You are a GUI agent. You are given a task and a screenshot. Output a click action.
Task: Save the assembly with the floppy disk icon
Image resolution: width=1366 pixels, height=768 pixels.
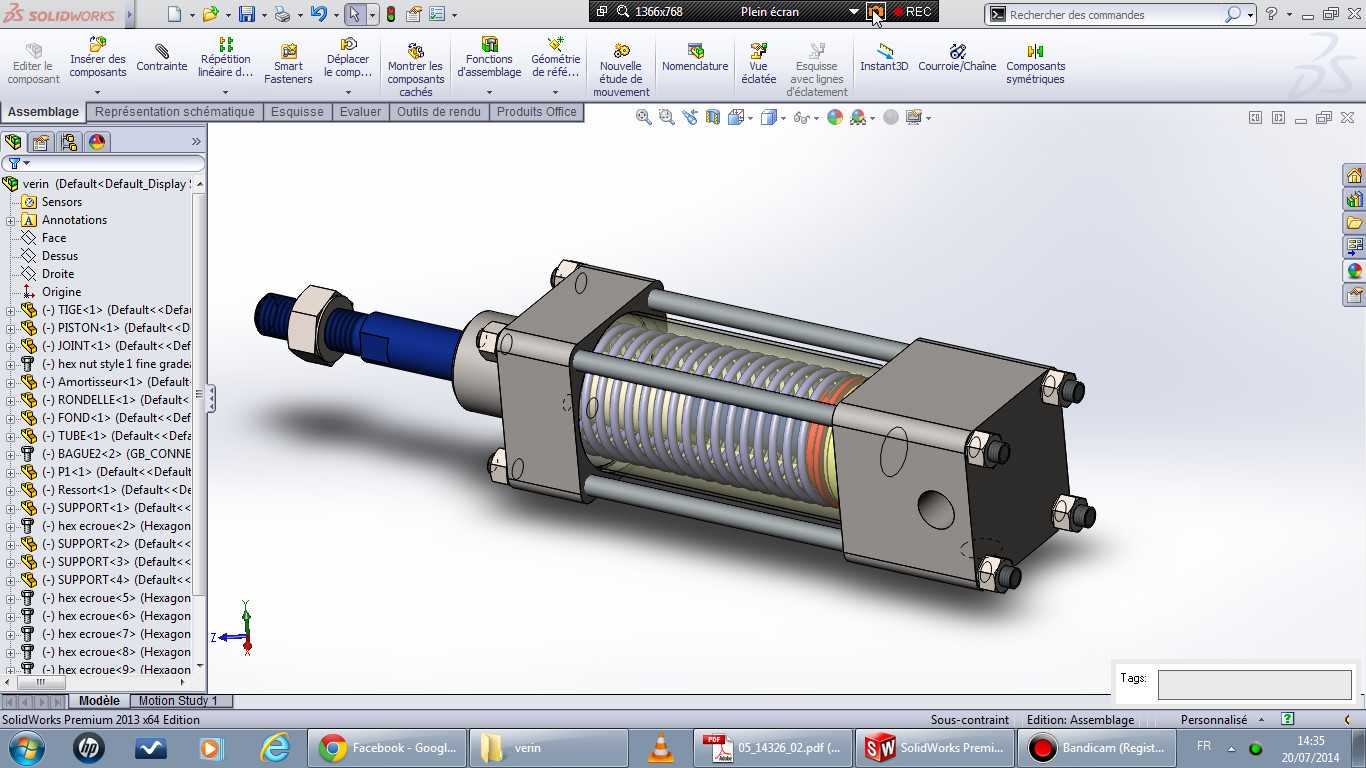[246, 14]
